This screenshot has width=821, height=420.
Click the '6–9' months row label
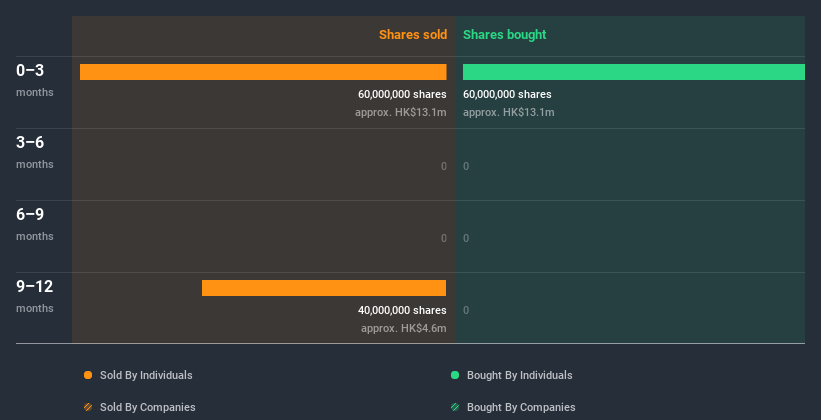click(x=30, y=214)
